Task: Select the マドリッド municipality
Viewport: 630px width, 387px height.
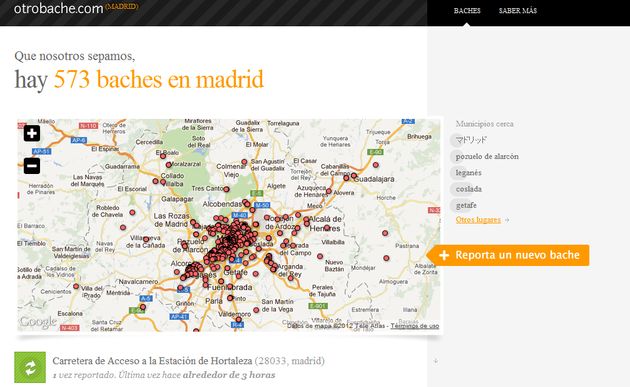Action: (471, 140)
